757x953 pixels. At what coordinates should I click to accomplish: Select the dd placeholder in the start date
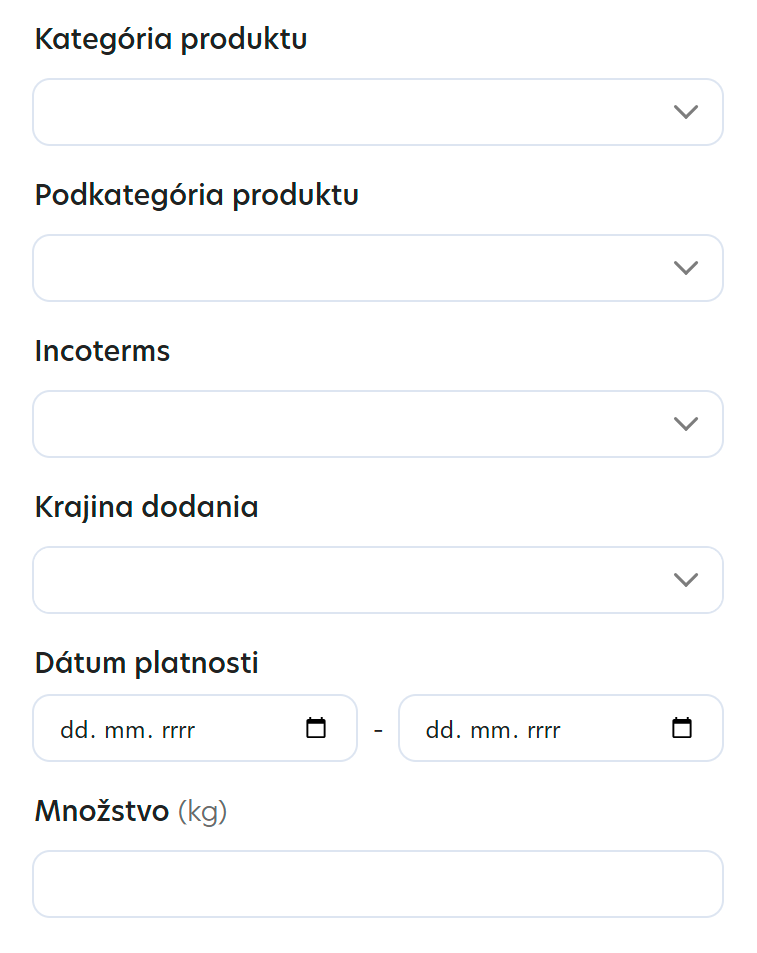pyautogui.click(x=72, y=728)
